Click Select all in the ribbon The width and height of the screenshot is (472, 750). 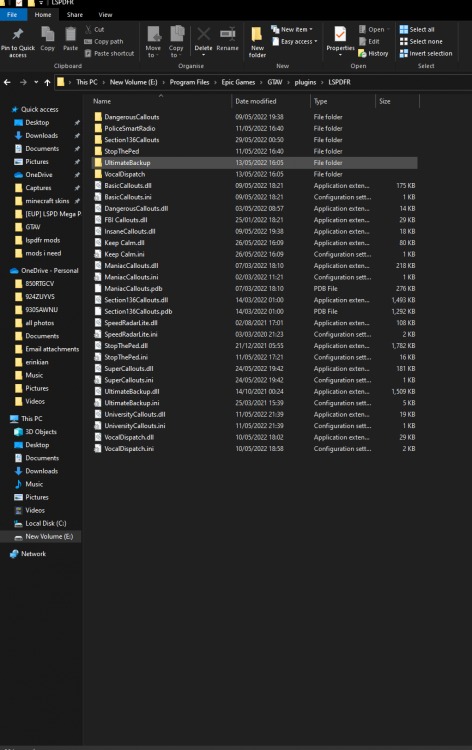coord(417,29)
